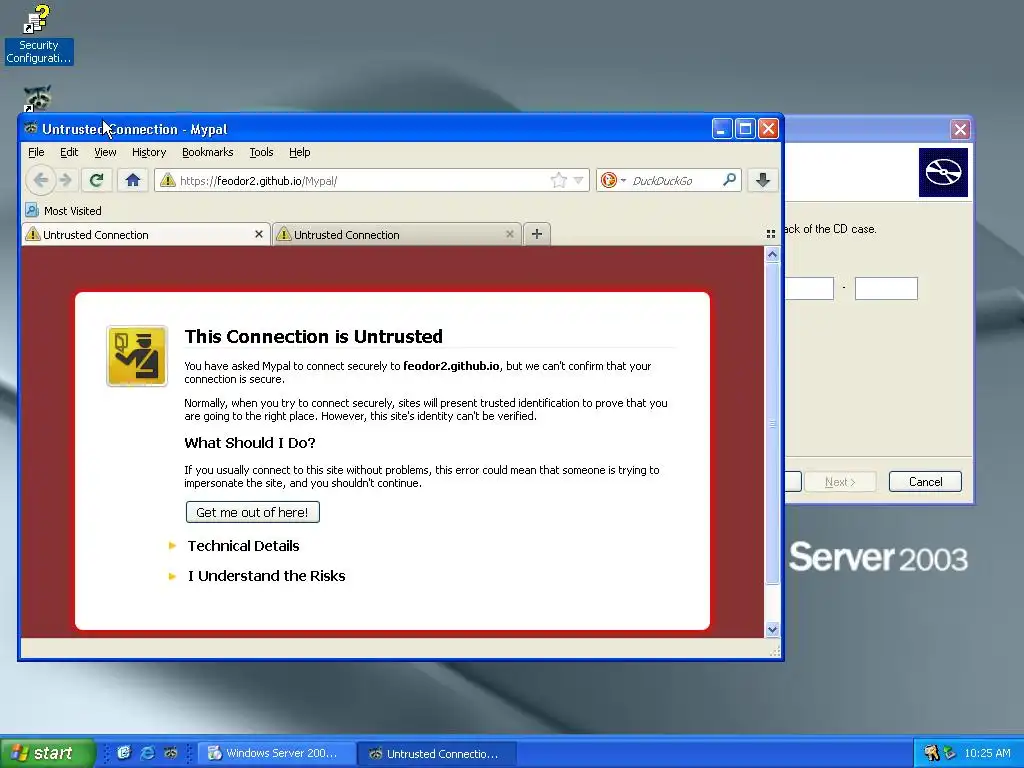Screen dimensions: 1024x768
Task: Click the first quick launch icon next to Start
Action: 123,753
